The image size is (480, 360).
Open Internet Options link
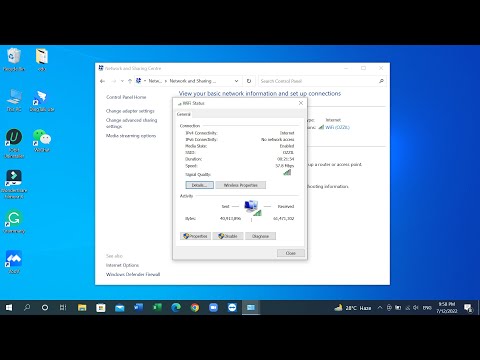point(122,265)
